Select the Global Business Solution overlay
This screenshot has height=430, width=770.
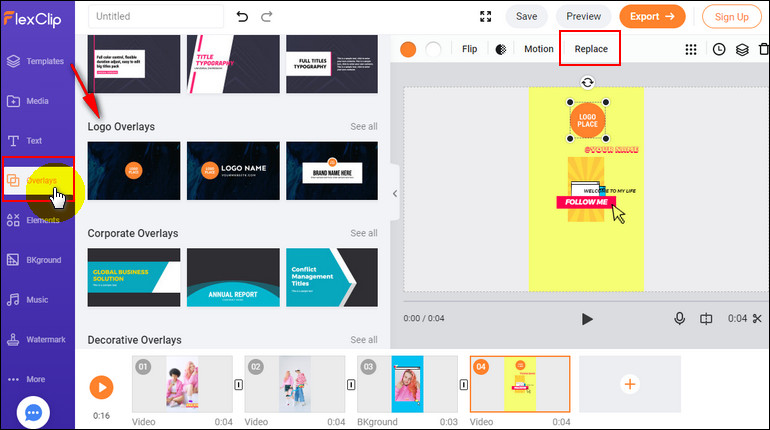click(134, 277)
